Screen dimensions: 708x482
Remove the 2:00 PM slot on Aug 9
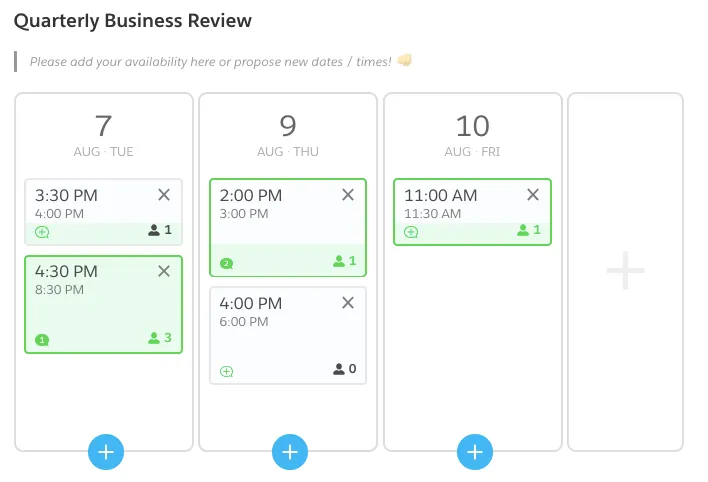(x=348, y=195)
